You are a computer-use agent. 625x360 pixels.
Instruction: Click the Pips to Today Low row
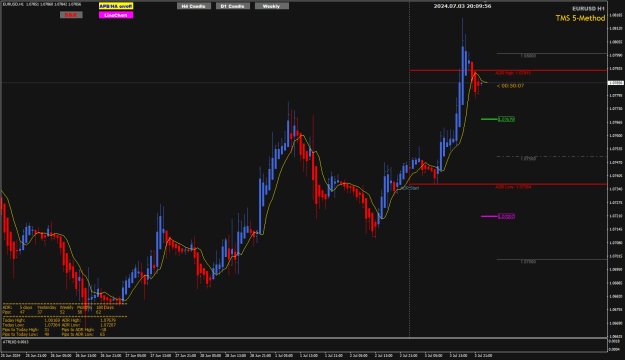point(26,334)
